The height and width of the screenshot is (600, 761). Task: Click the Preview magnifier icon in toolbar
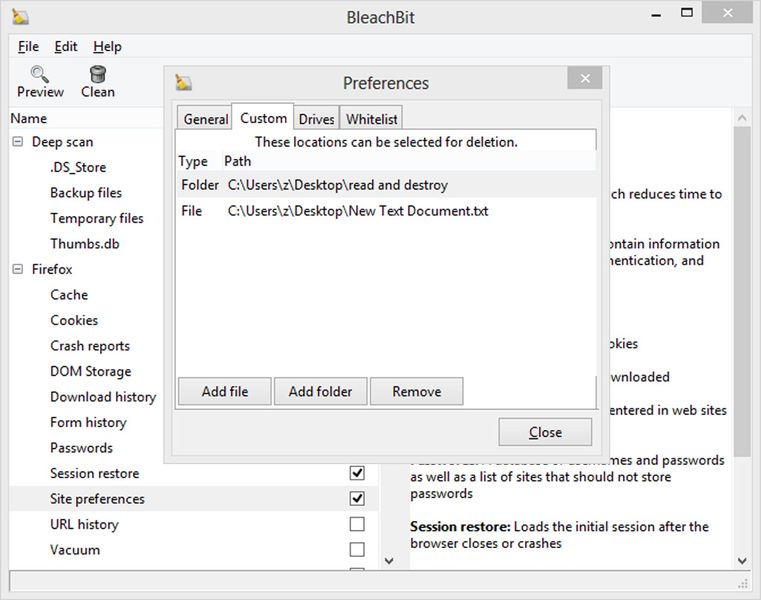click(39, 74)
